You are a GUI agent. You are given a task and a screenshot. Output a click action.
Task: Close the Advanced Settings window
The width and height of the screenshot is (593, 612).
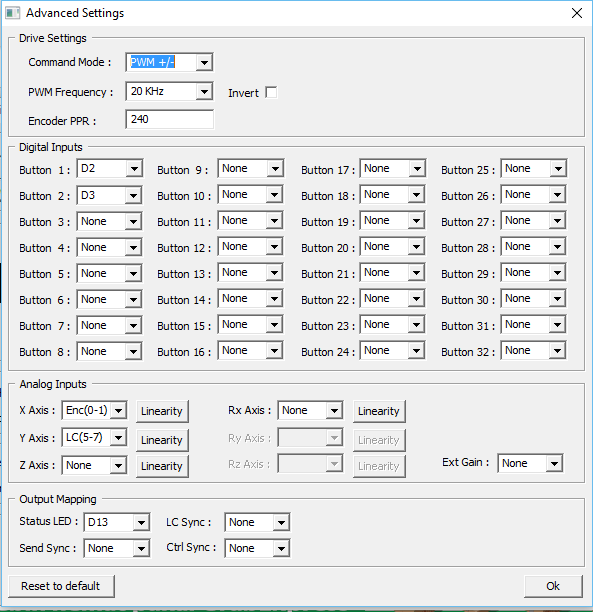coord(577,13)
